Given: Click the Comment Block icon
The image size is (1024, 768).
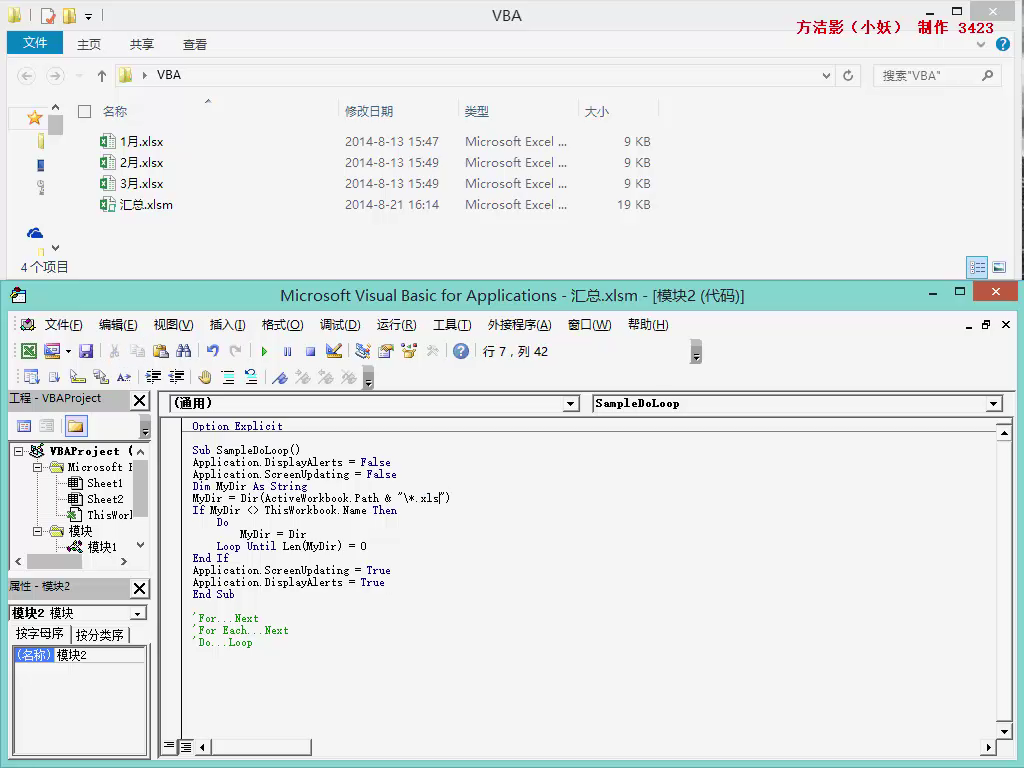Looking at the screenshot, I should [x=228, y=377].
